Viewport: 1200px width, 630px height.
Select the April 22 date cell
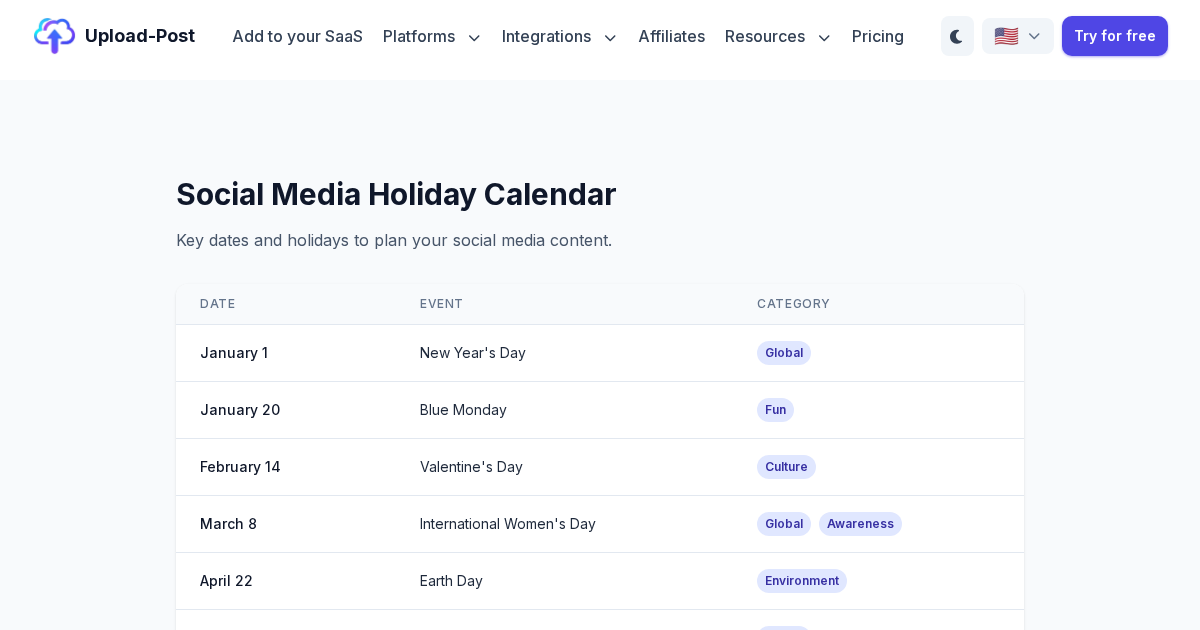(x=226, y=581)
